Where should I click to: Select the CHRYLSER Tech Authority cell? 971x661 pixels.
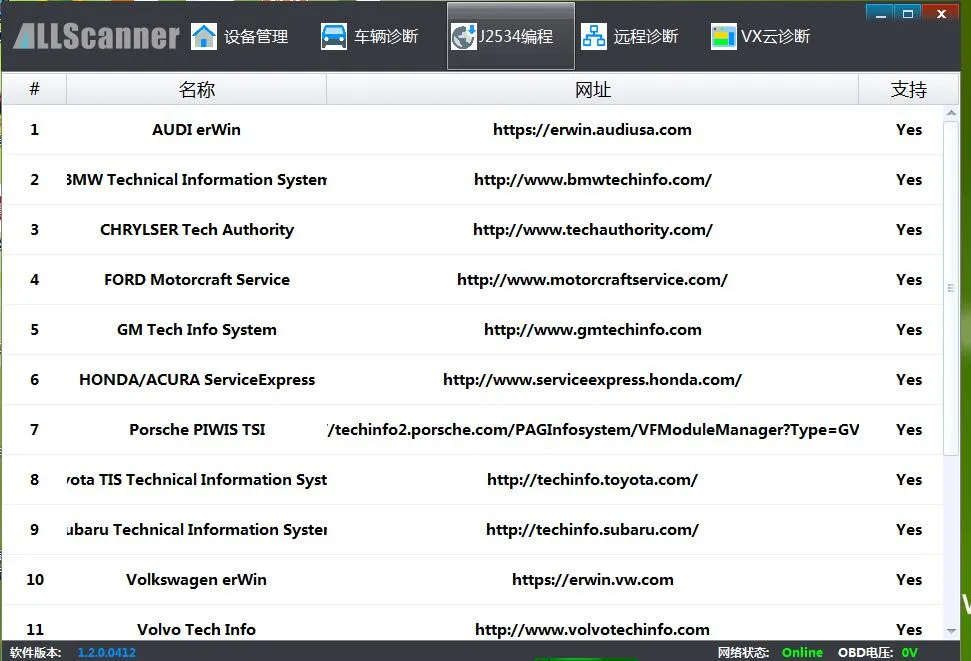click(x=196, y=230)
